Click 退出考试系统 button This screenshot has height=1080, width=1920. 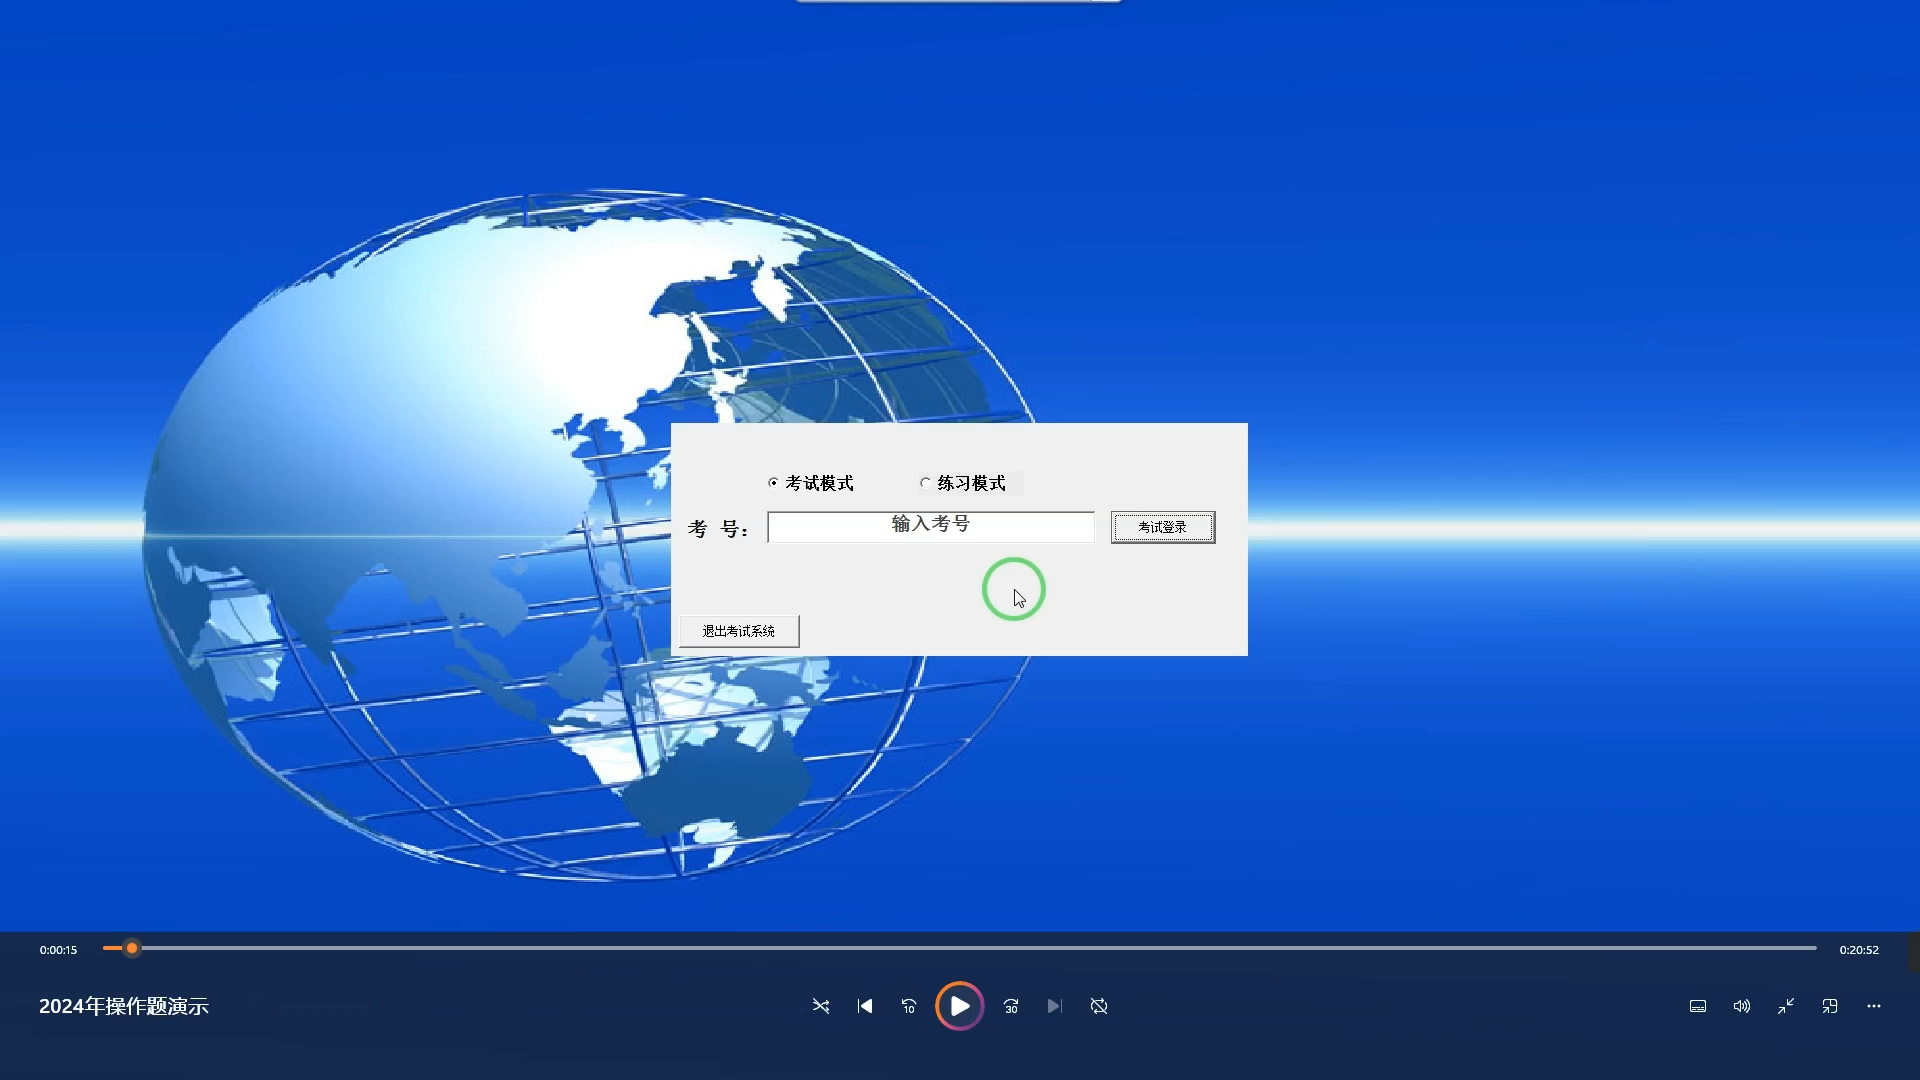click(x=739, y=631)
